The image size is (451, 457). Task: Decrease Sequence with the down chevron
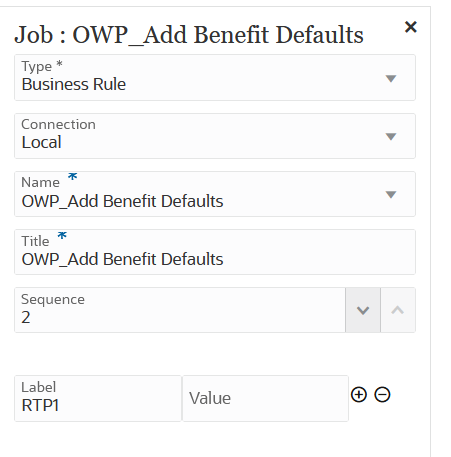pos(363,310)
